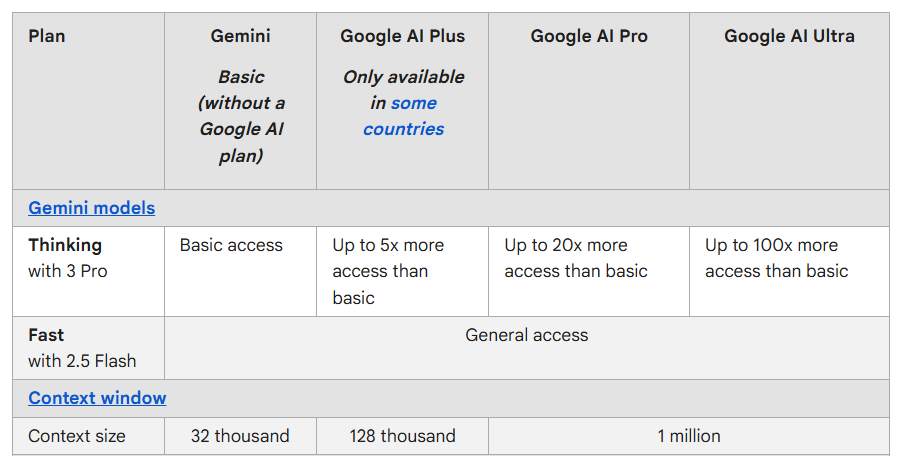Select the '32 thousand' cell
The width and height of the screenshot is (899, 456).
pos(240,436)
